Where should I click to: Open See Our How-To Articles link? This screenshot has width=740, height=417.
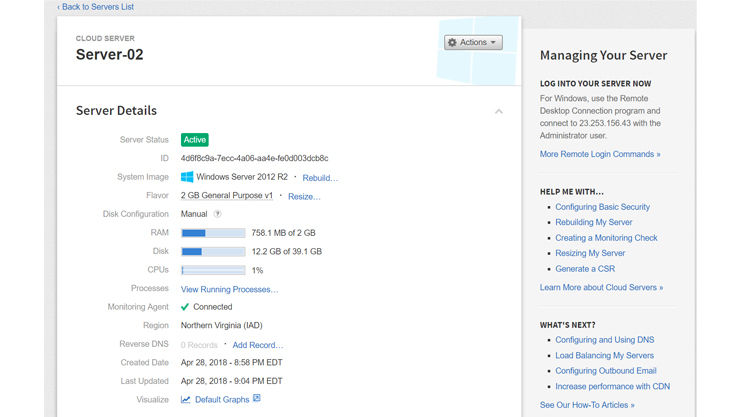587,405
